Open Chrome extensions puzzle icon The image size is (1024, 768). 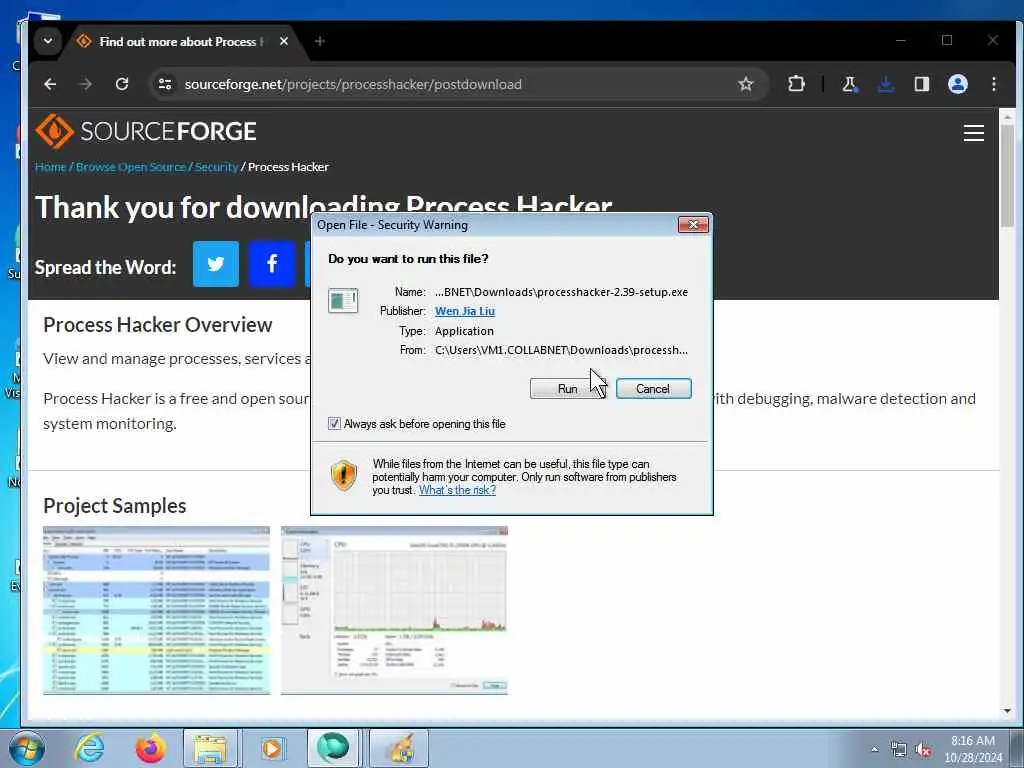(x=796, y=84)
